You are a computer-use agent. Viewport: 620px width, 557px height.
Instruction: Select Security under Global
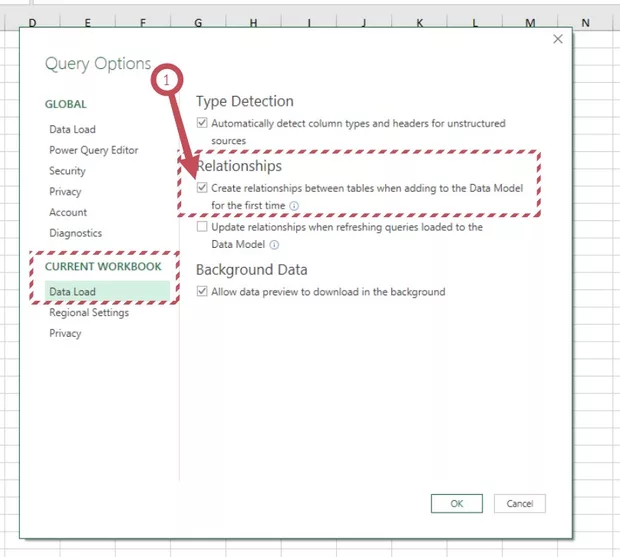click(x=67, y=171)
